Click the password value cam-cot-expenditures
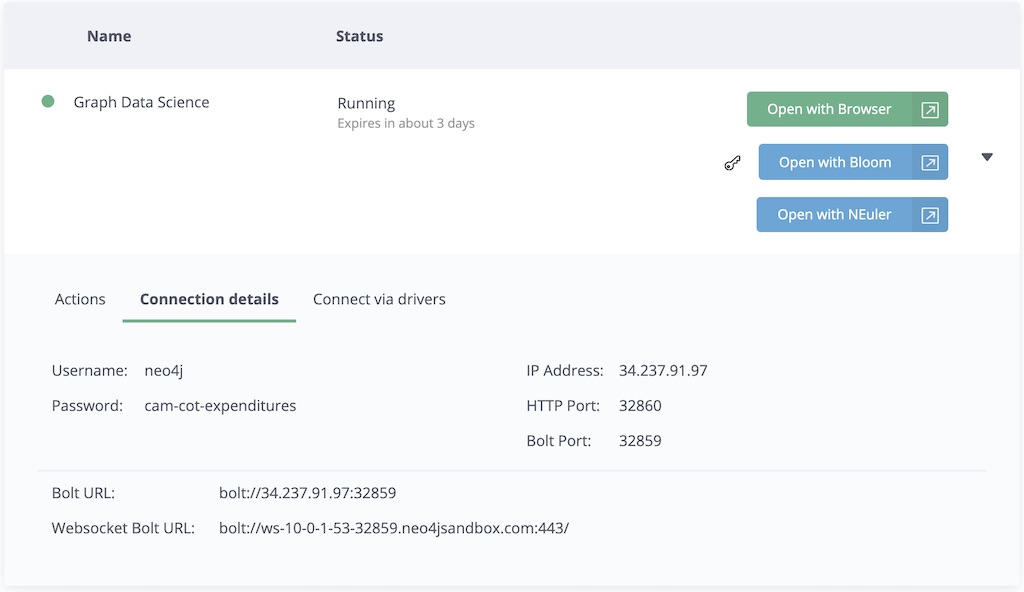Image resolution: width=1024 pixels, height=592 pixels. (220, 406)
